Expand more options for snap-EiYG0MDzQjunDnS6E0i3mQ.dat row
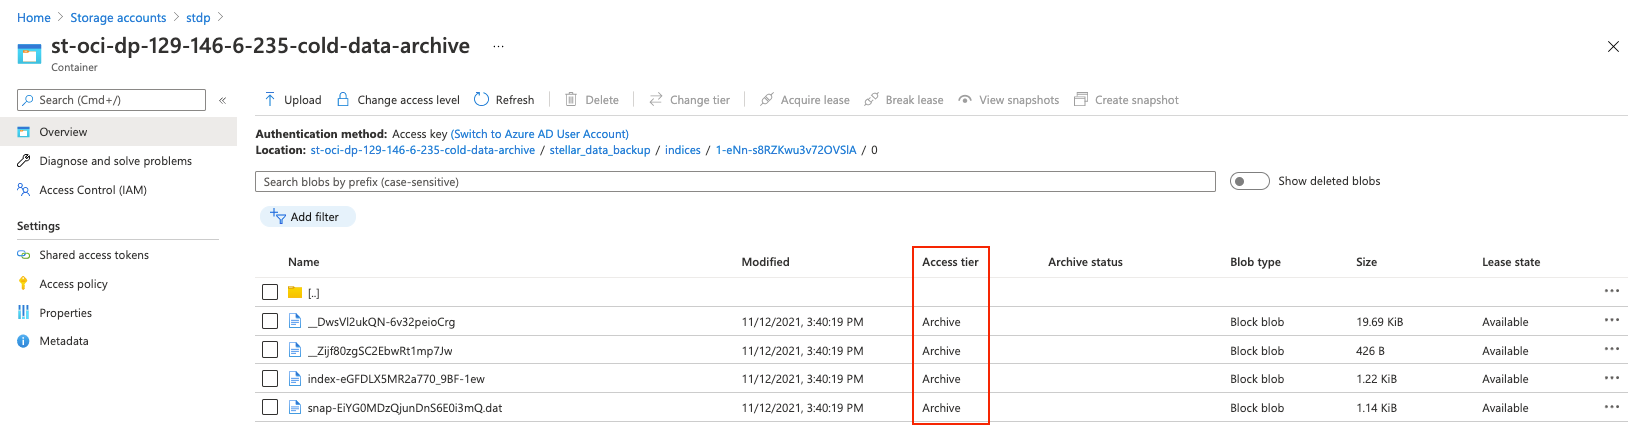This screenshot has width=1635, height=429. pos(1611,407)
